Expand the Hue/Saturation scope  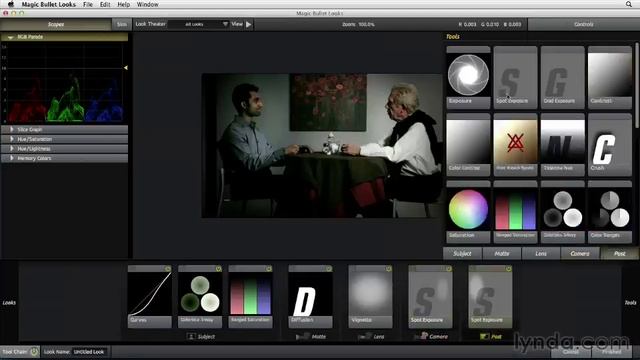pos(12,139)
